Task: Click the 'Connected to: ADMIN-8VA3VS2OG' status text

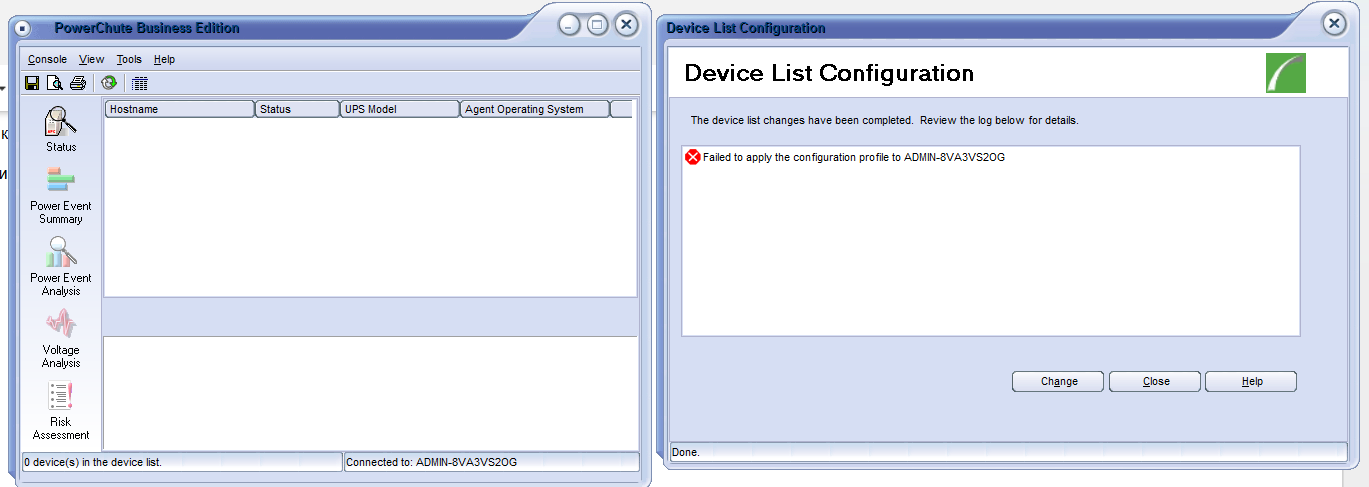Action: pos(432,462)
